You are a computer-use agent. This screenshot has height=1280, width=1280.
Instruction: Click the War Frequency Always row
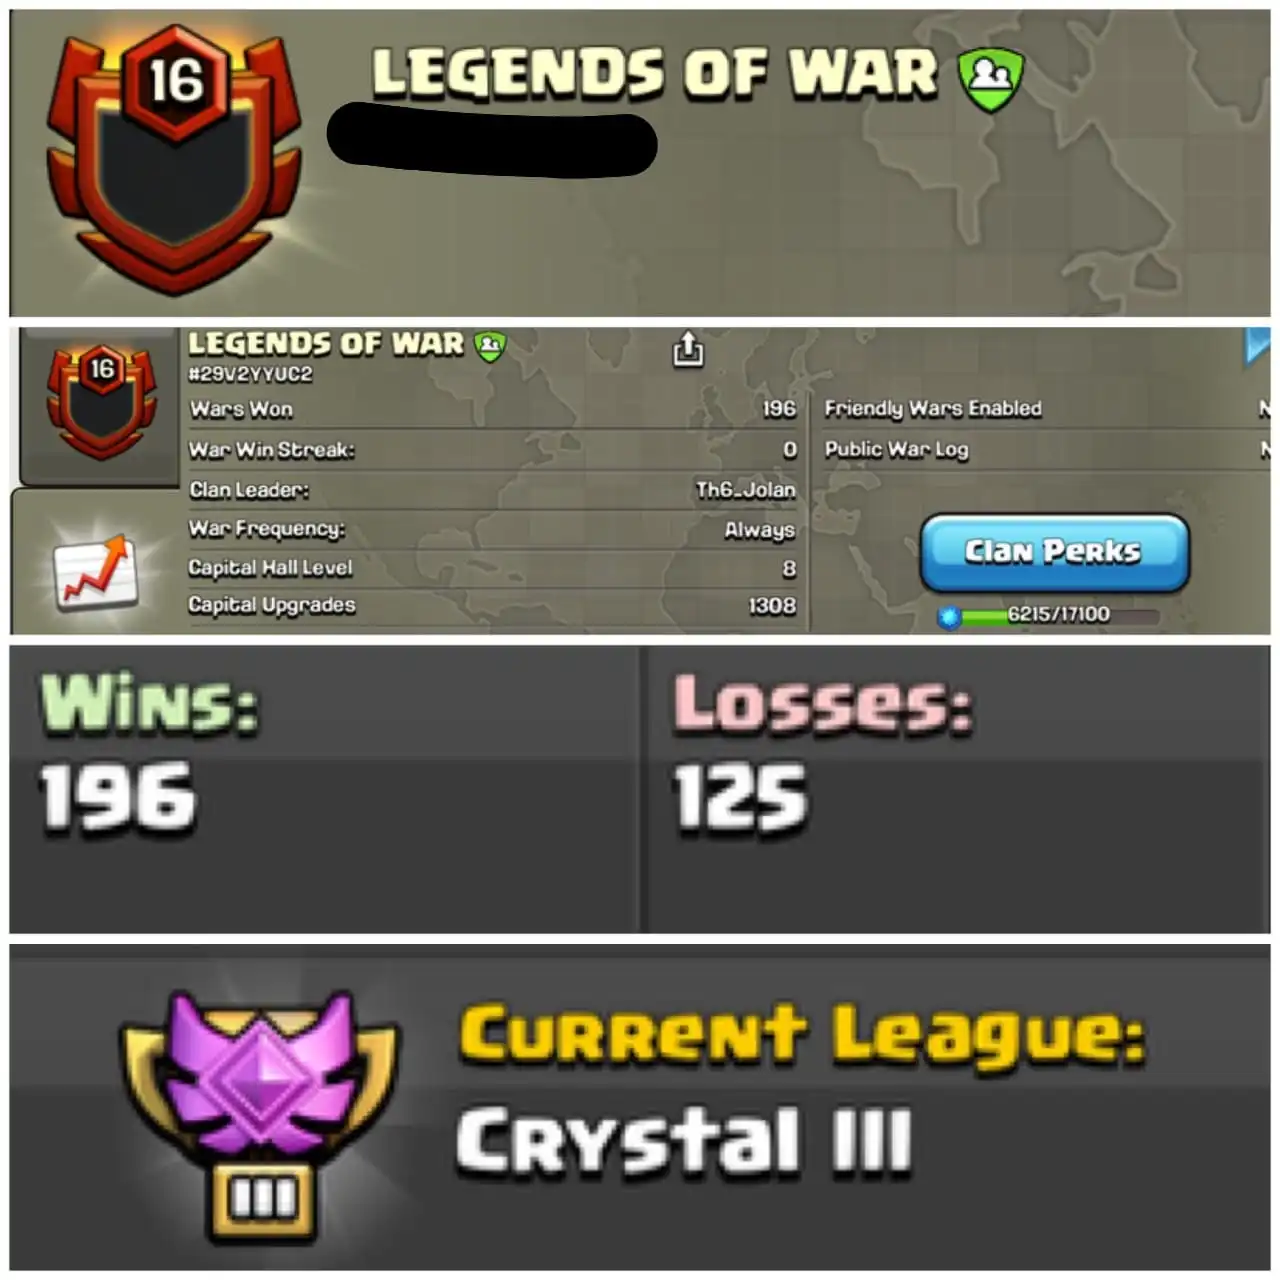(493, 529)
